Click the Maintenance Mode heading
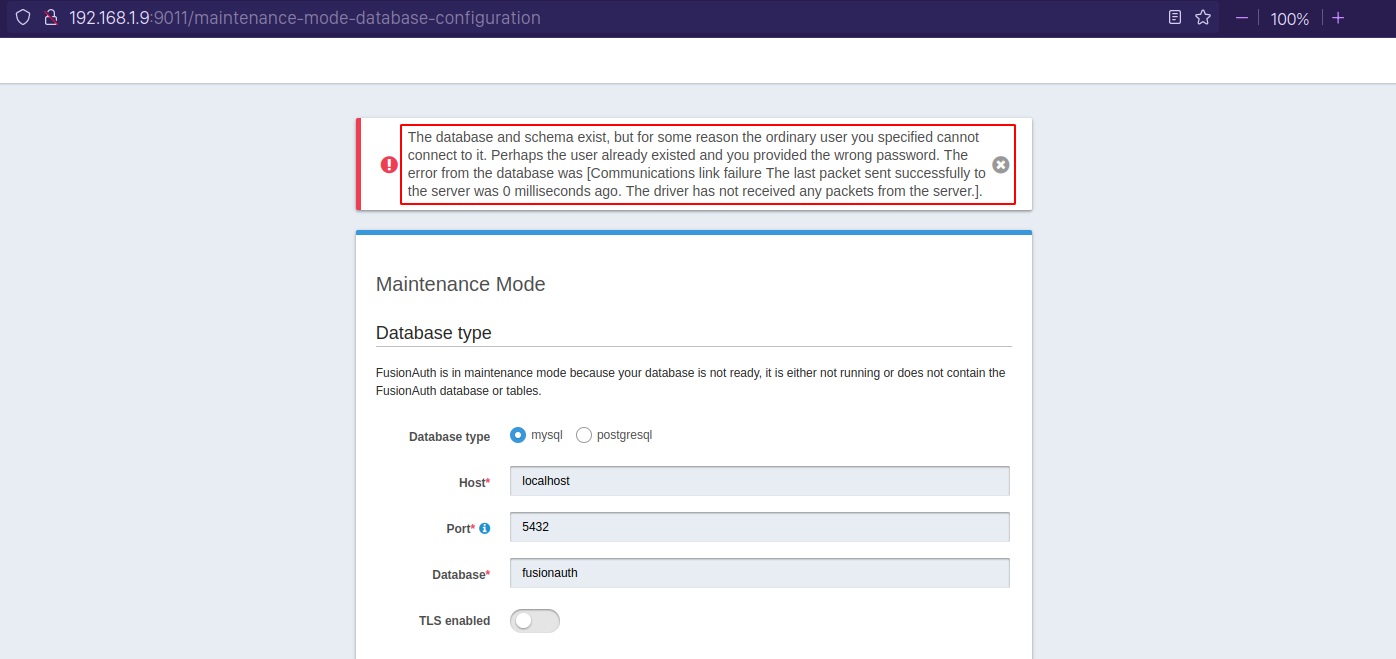 (460, 284)
